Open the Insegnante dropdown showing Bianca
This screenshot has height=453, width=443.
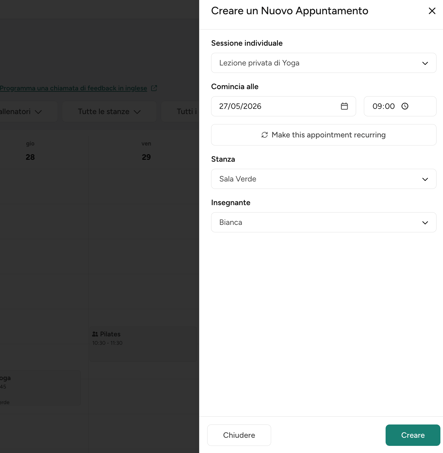tap(323, 222)
